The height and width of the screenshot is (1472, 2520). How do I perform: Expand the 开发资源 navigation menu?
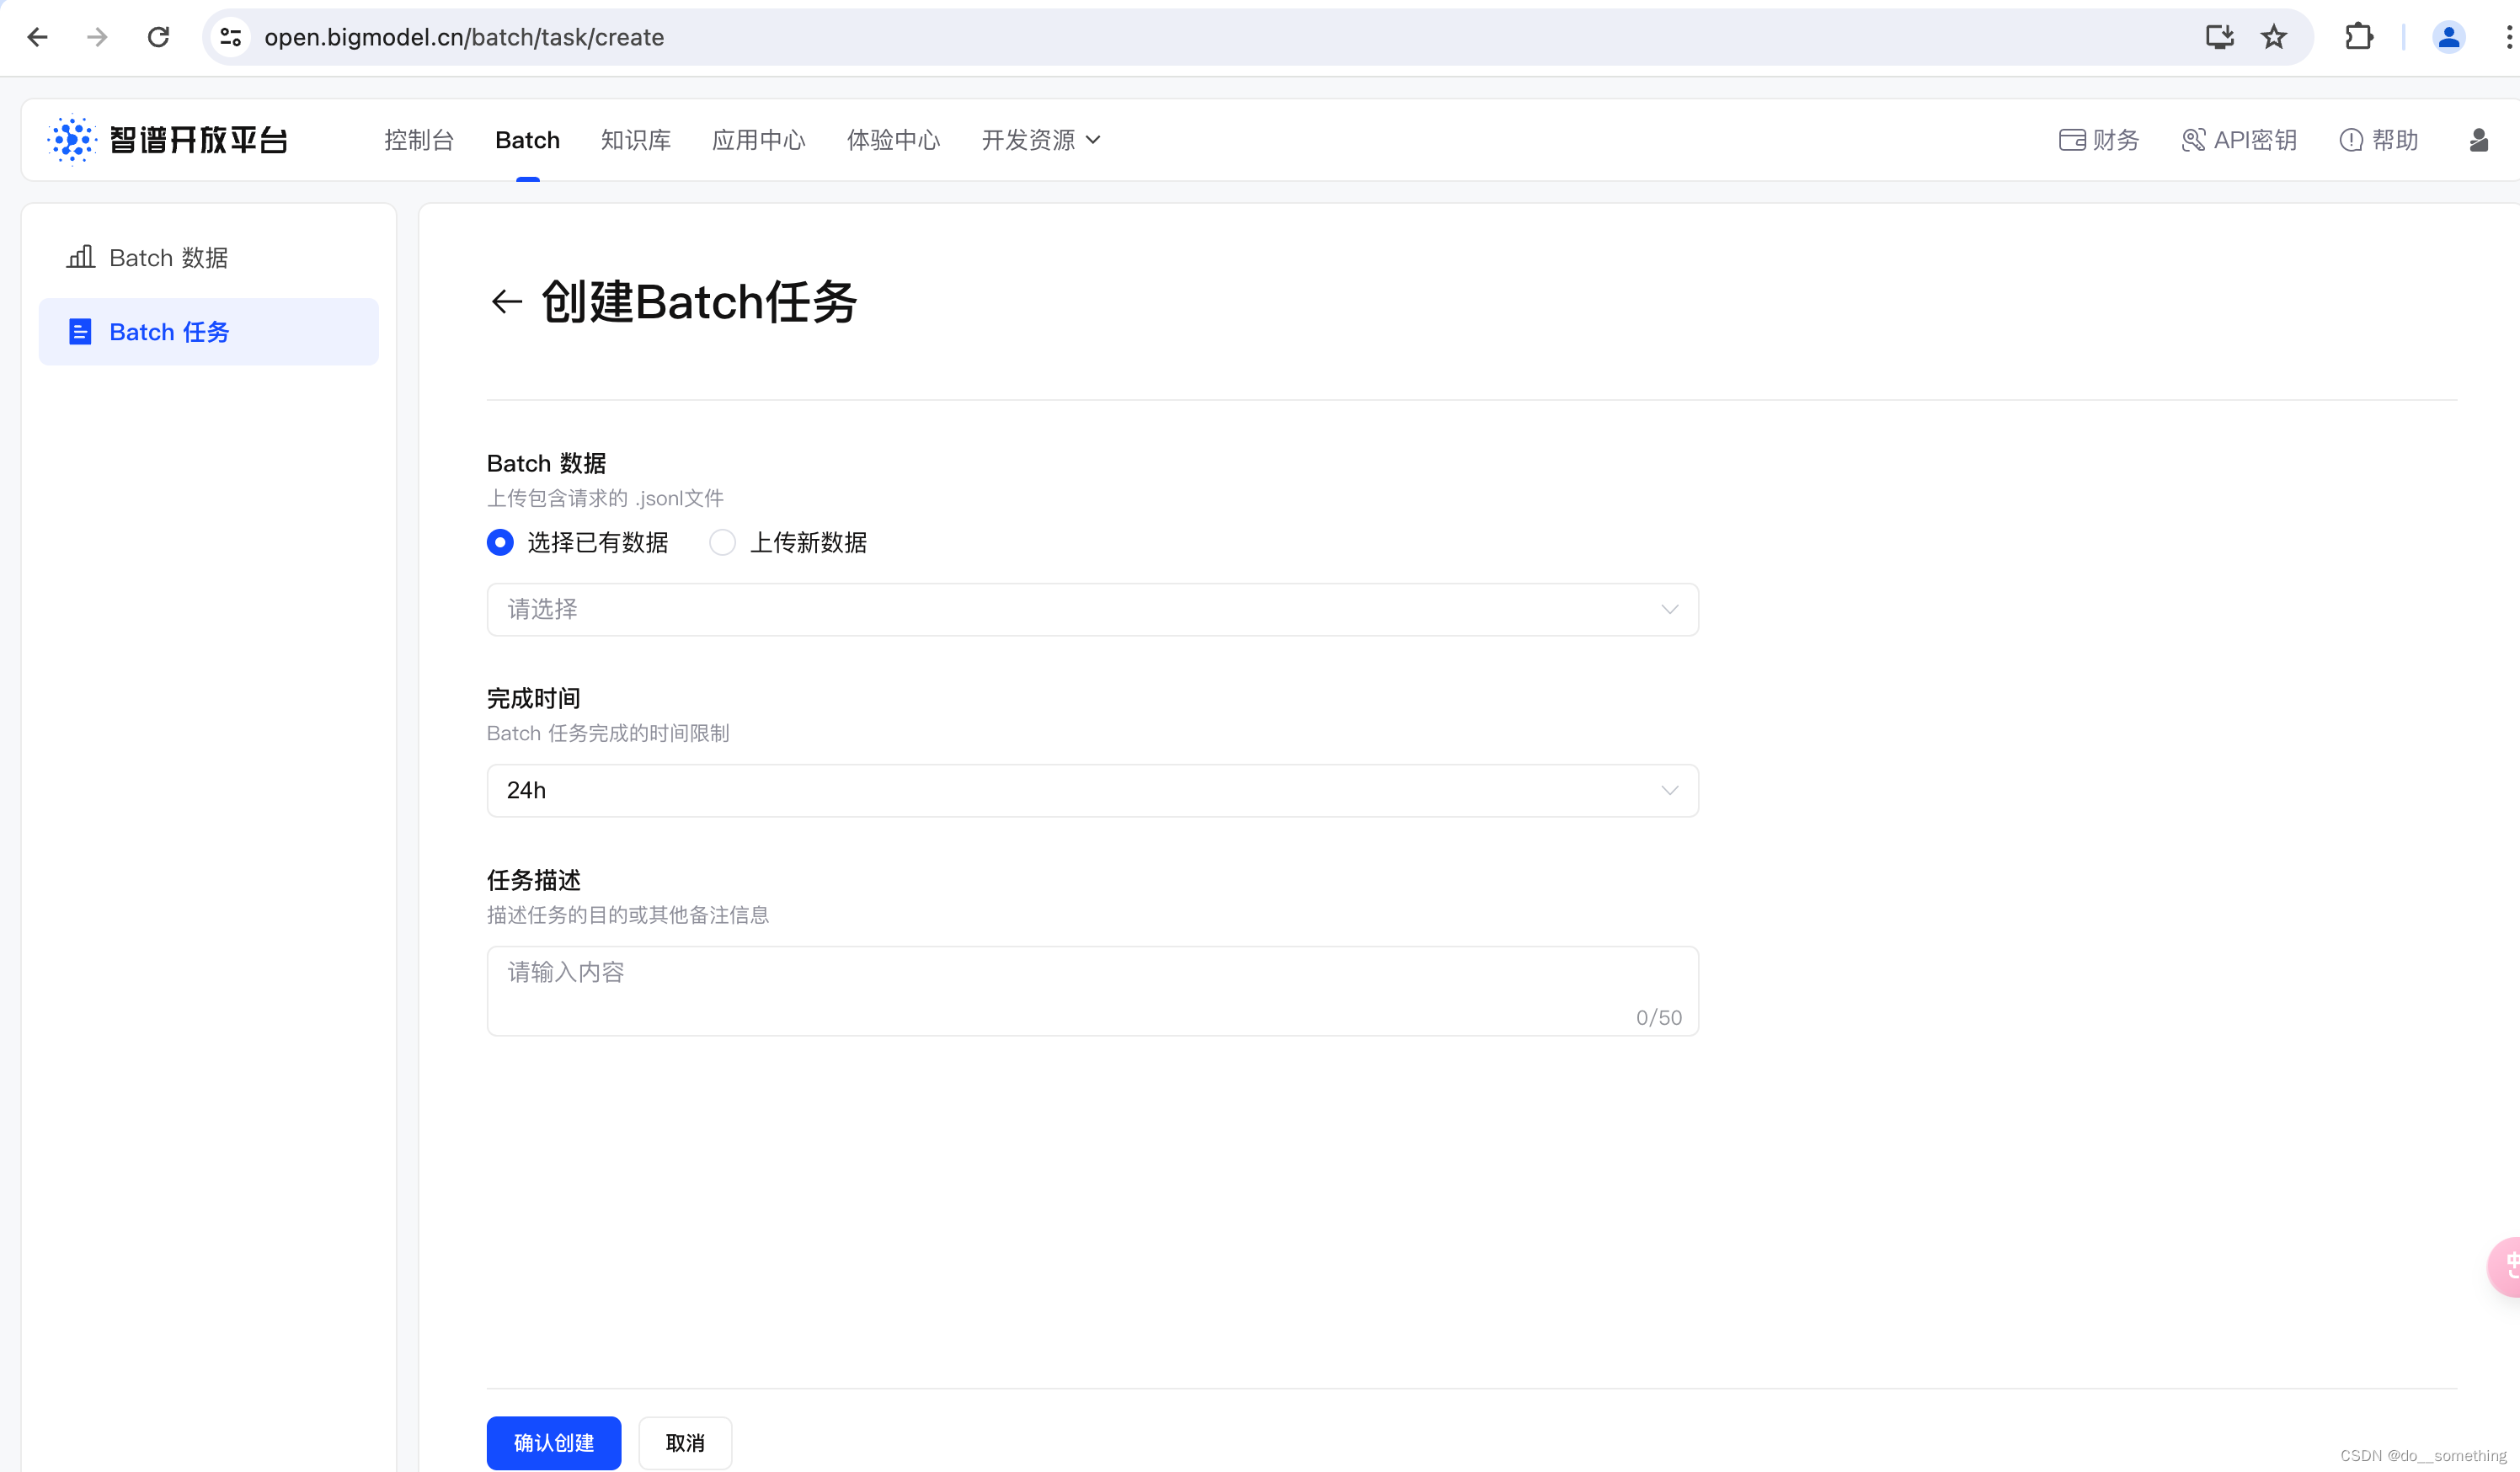click(1040, 140)
